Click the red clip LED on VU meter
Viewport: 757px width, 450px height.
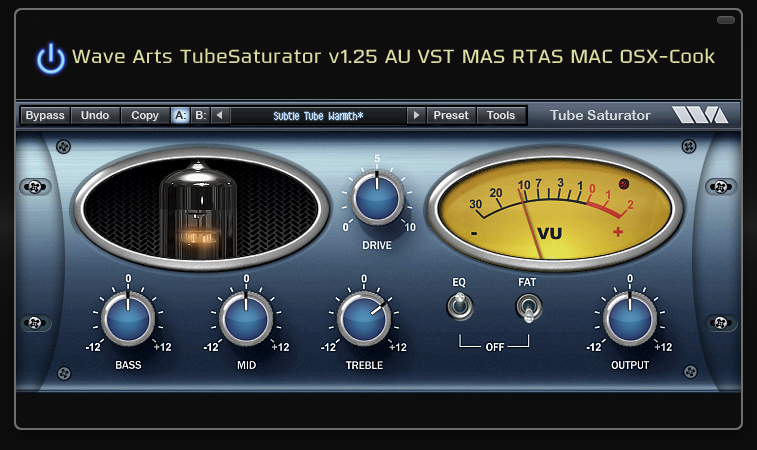[624, 184]
